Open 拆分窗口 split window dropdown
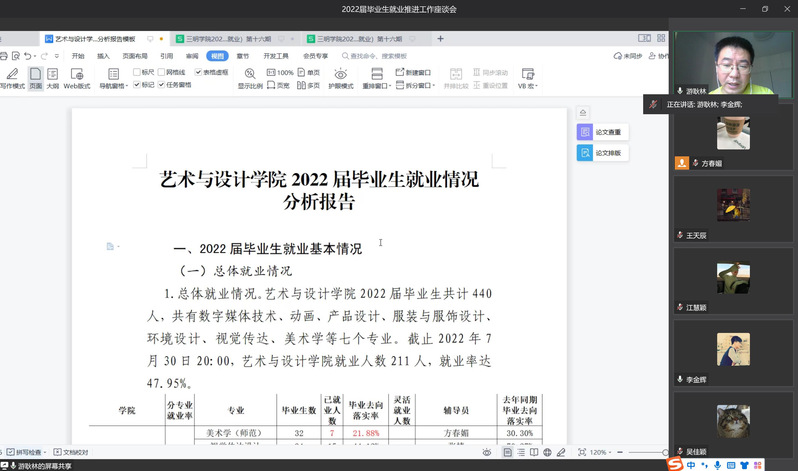The height and width of the screenshot is (471, 798). [x=415, y=85]
